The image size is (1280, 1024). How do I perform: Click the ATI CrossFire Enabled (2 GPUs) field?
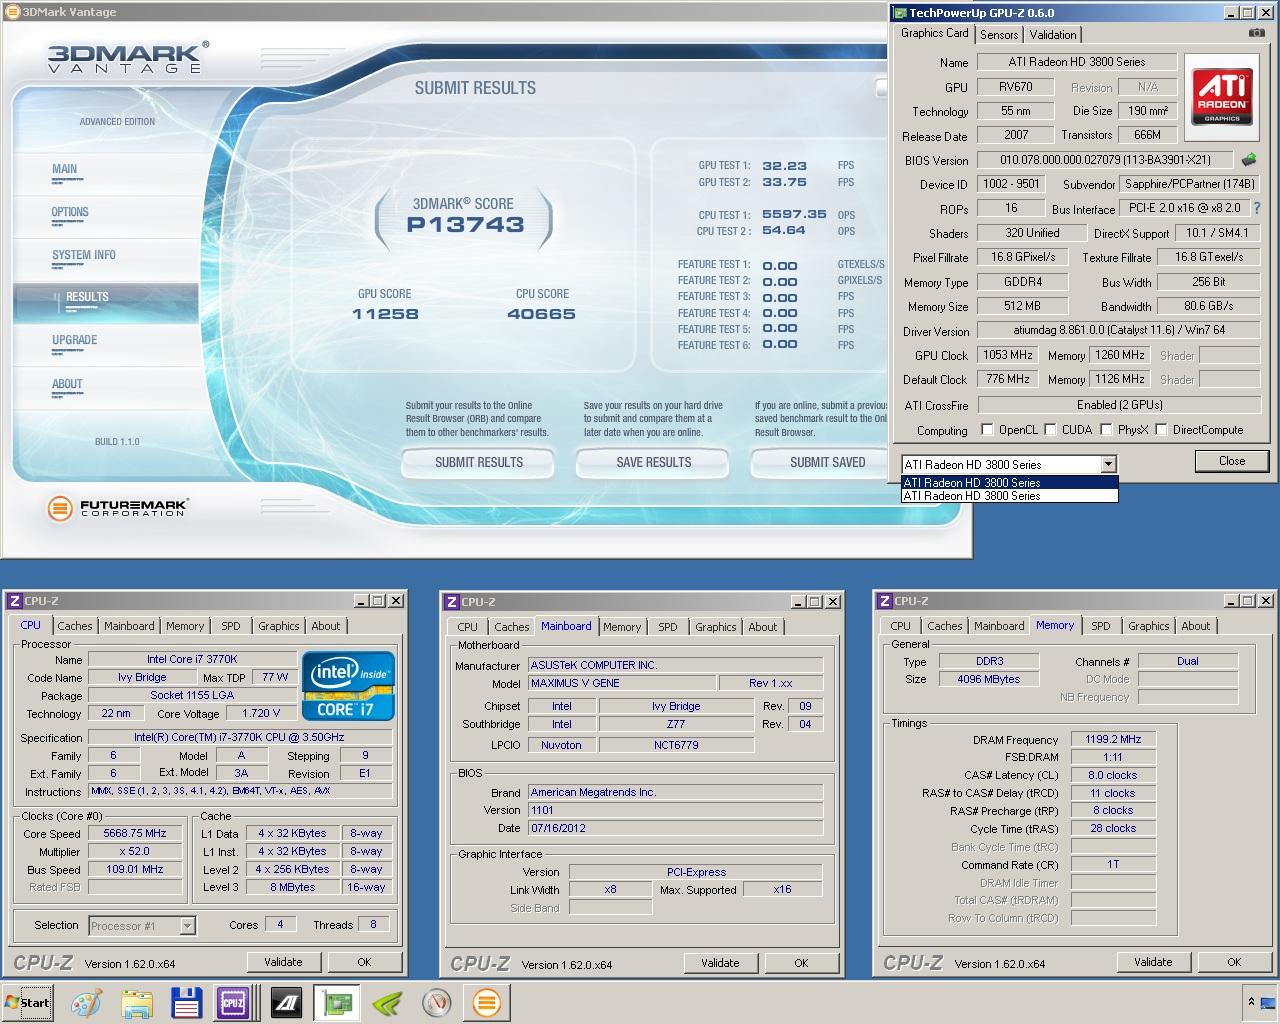(1119, 405)
